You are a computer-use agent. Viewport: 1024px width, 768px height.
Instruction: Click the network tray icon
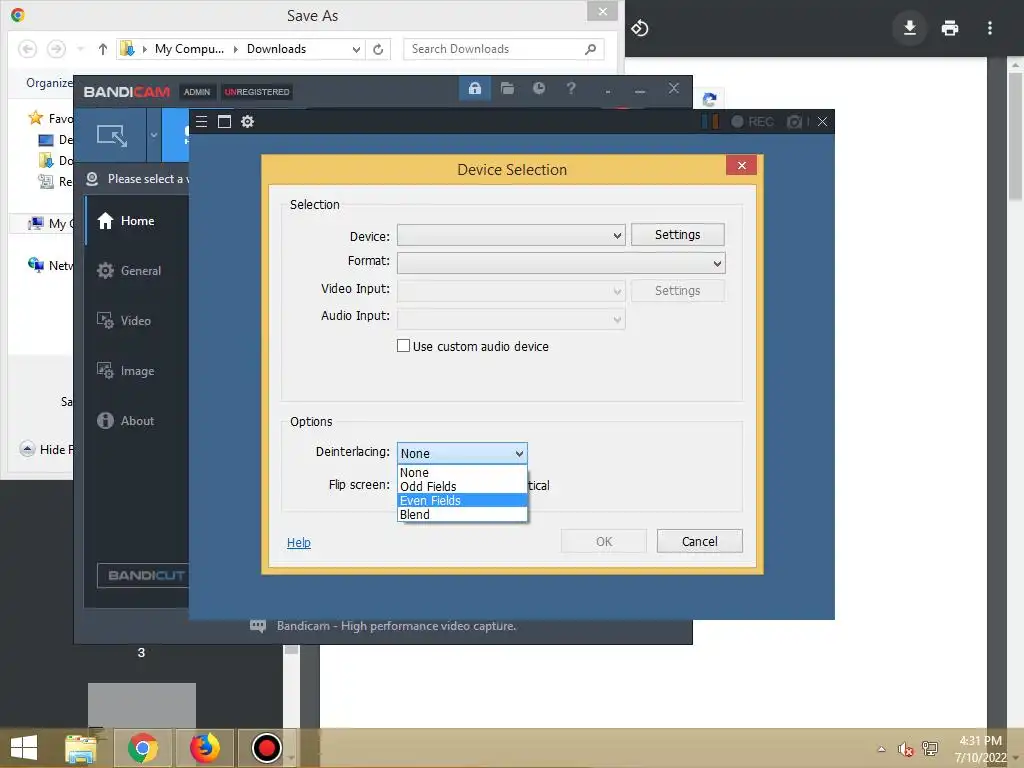(930, 749)
